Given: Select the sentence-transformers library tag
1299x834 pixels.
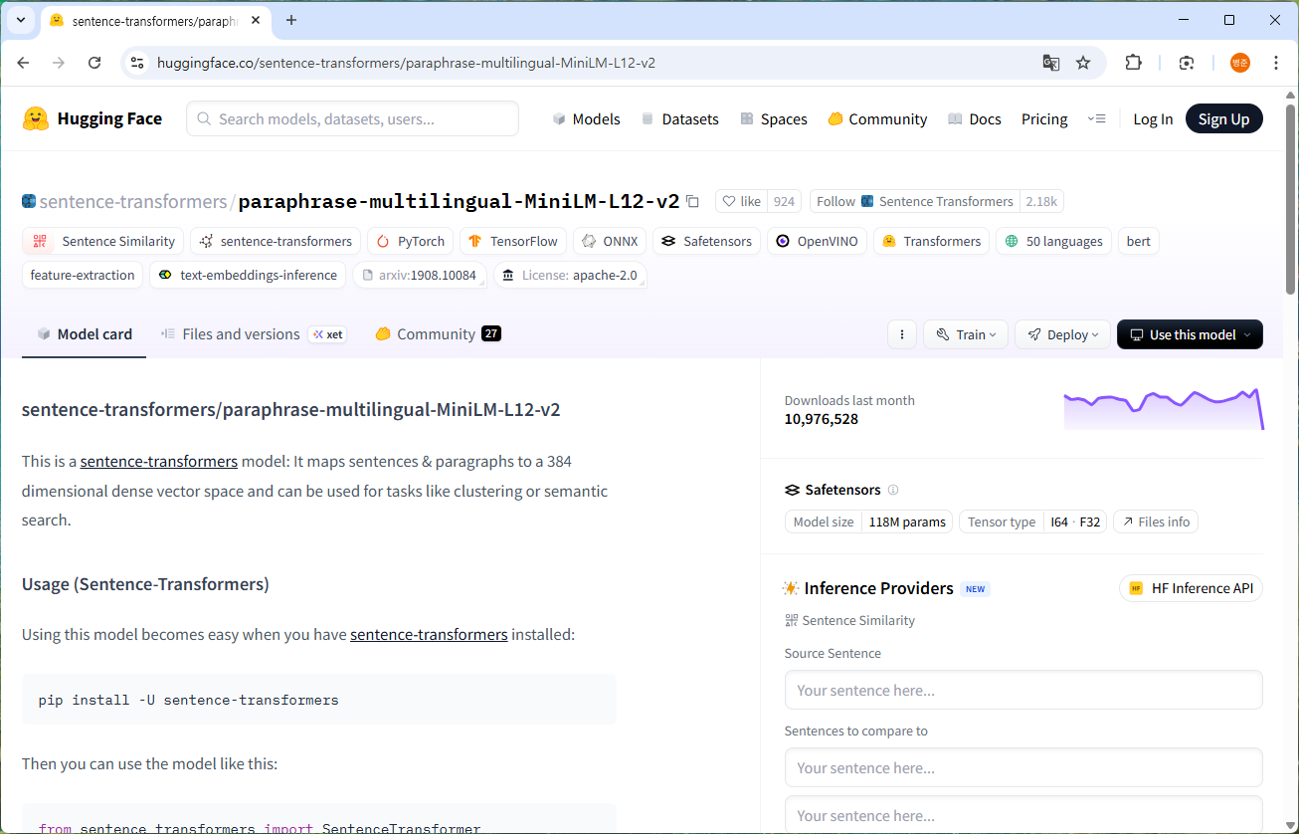Looking at the screenshot, I should [276, 242].
